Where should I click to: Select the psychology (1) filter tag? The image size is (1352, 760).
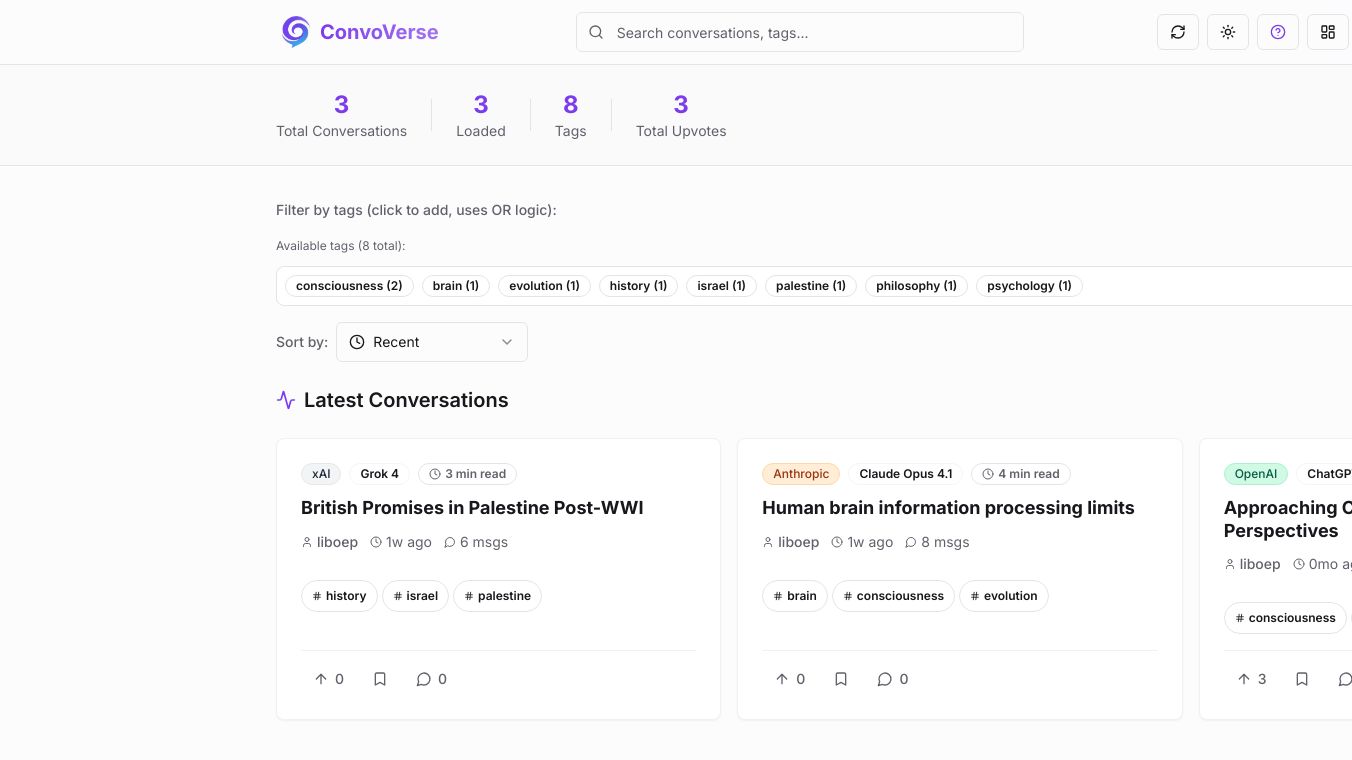[x=1029, y=286]
